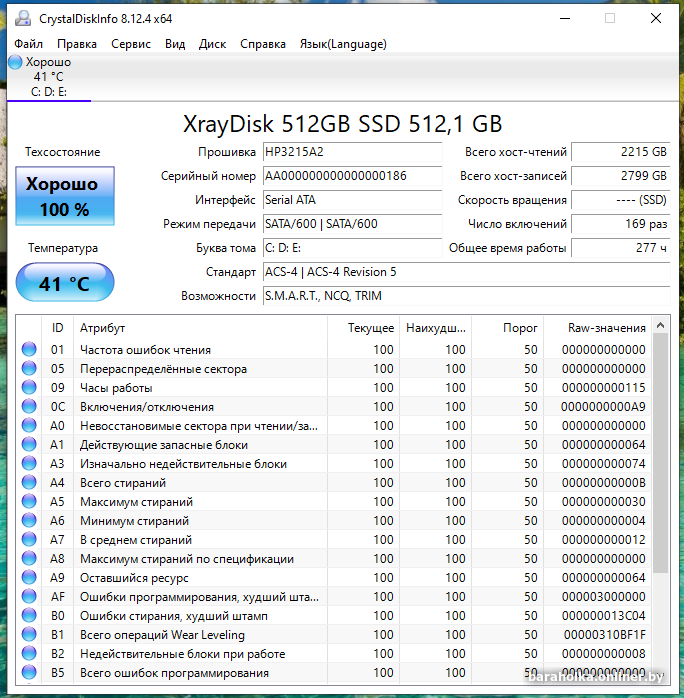684x698 pixels.
Task: Click the status orb for attribute A5
Action: (x=29, y=502)
